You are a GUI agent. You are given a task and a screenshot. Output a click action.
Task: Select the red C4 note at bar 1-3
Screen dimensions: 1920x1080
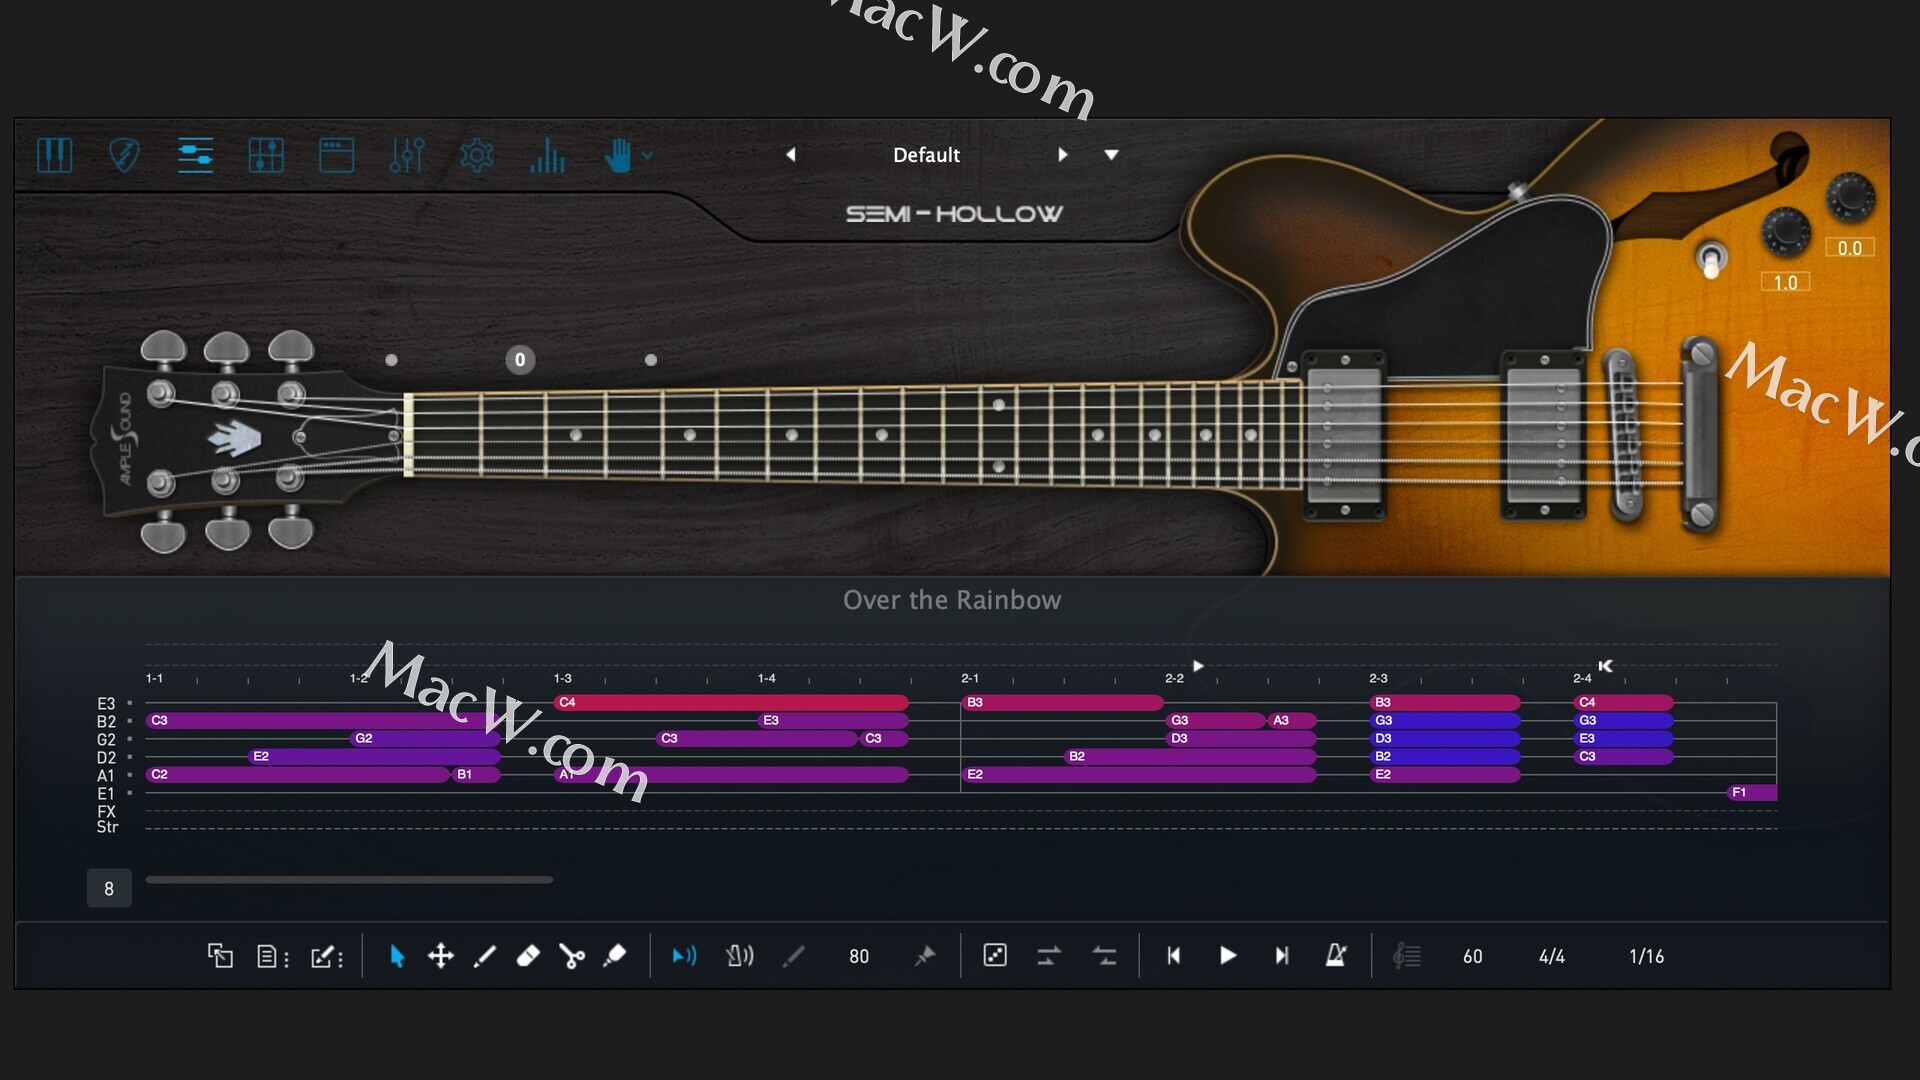(x=732, y=703)
